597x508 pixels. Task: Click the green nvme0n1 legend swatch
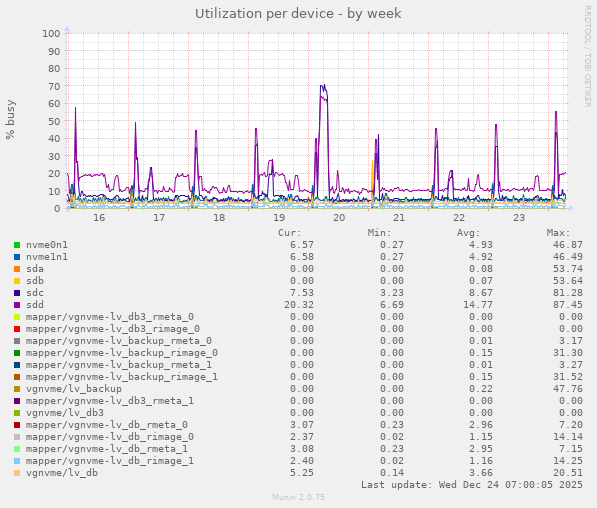coord(17,245)
